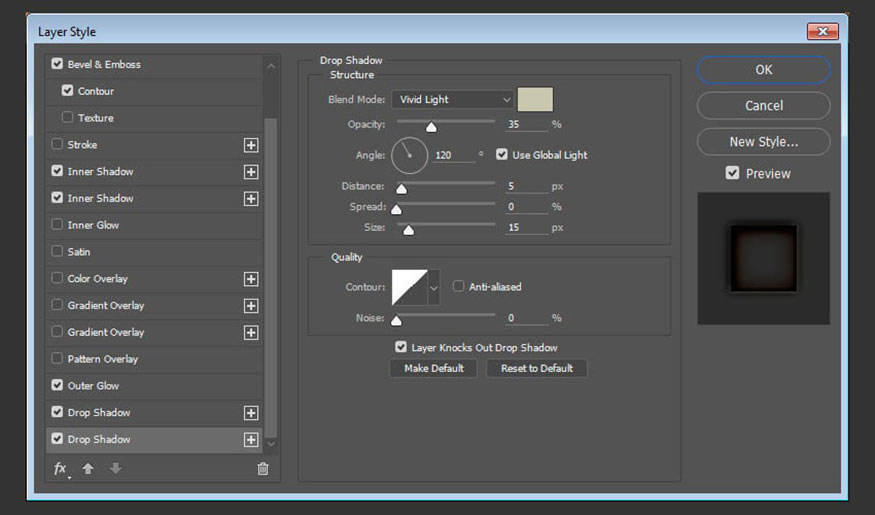Click the Distance slider handle

401,189
